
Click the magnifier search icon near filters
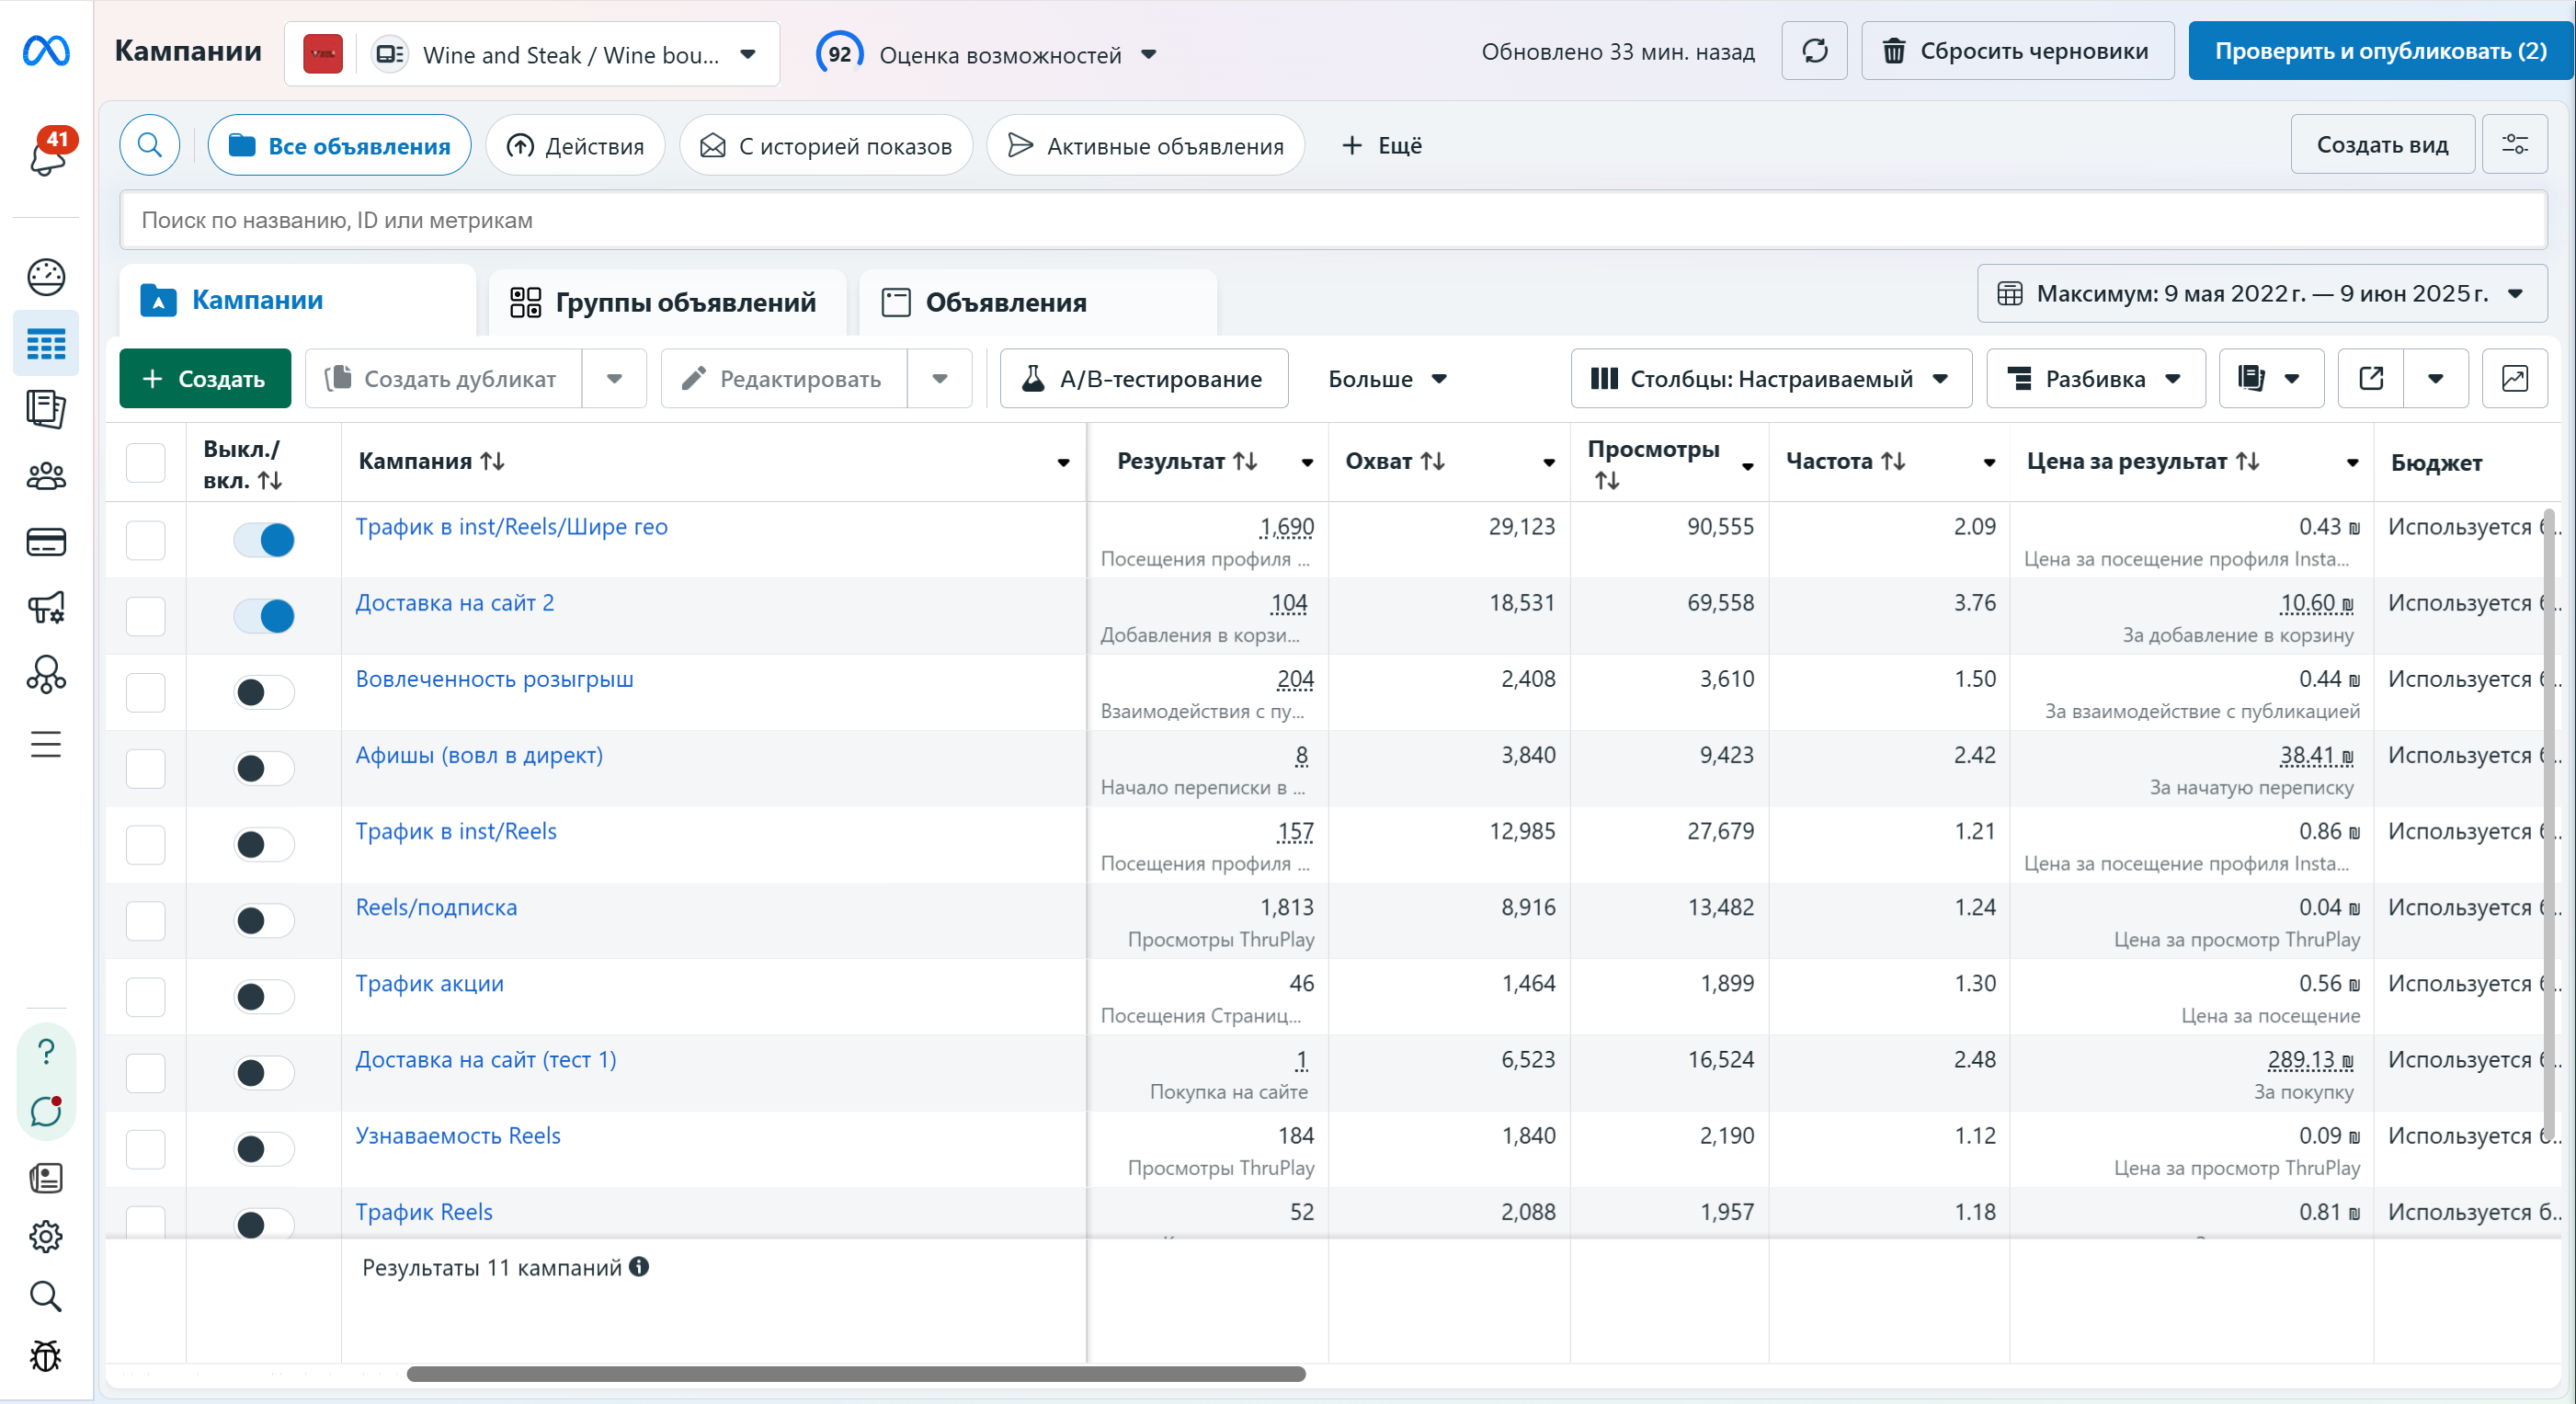point(150,146)
